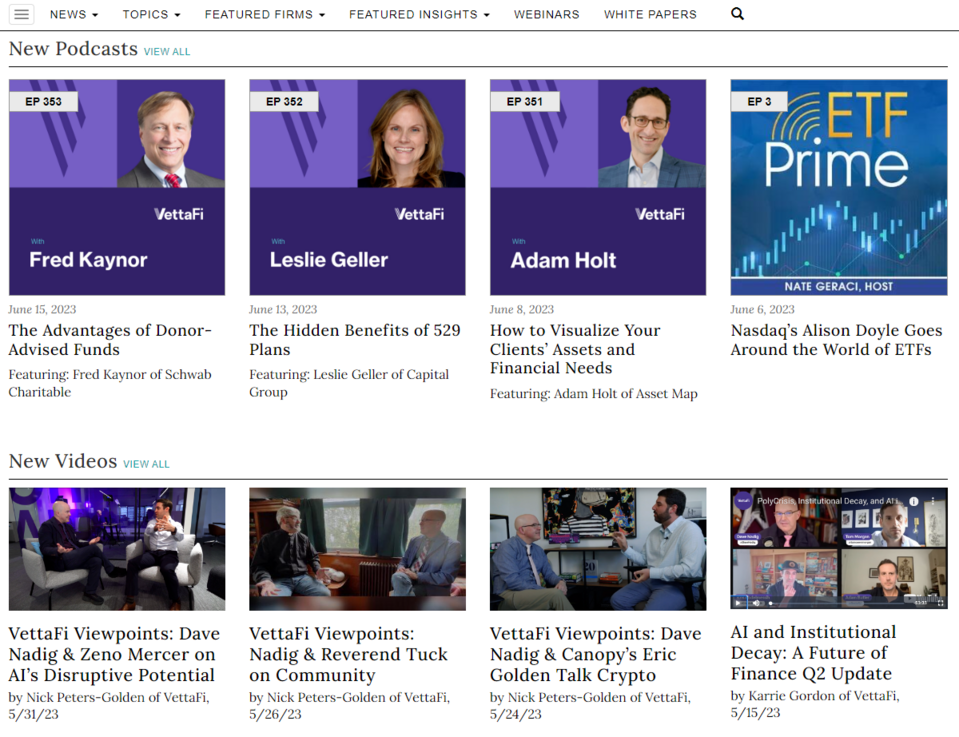Expand the FEATURED FIRMS dropdown
The height and width of the screenshot is (737, 959).
pyautogui.click(x=265, y=14)
